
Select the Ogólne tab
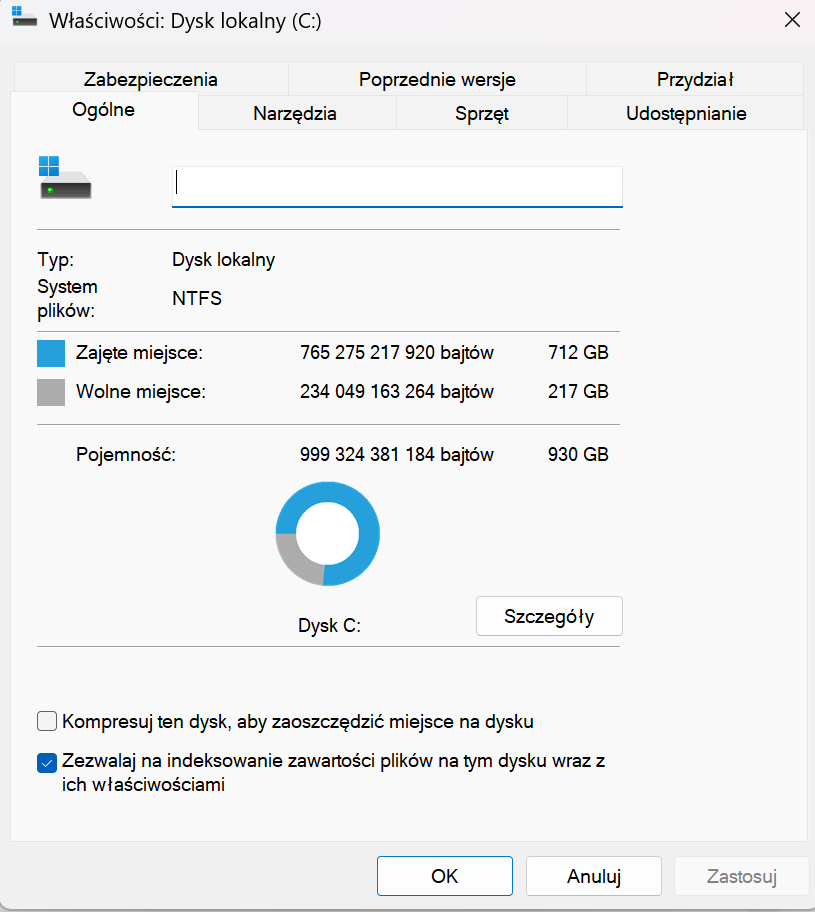tap(104, 110)
